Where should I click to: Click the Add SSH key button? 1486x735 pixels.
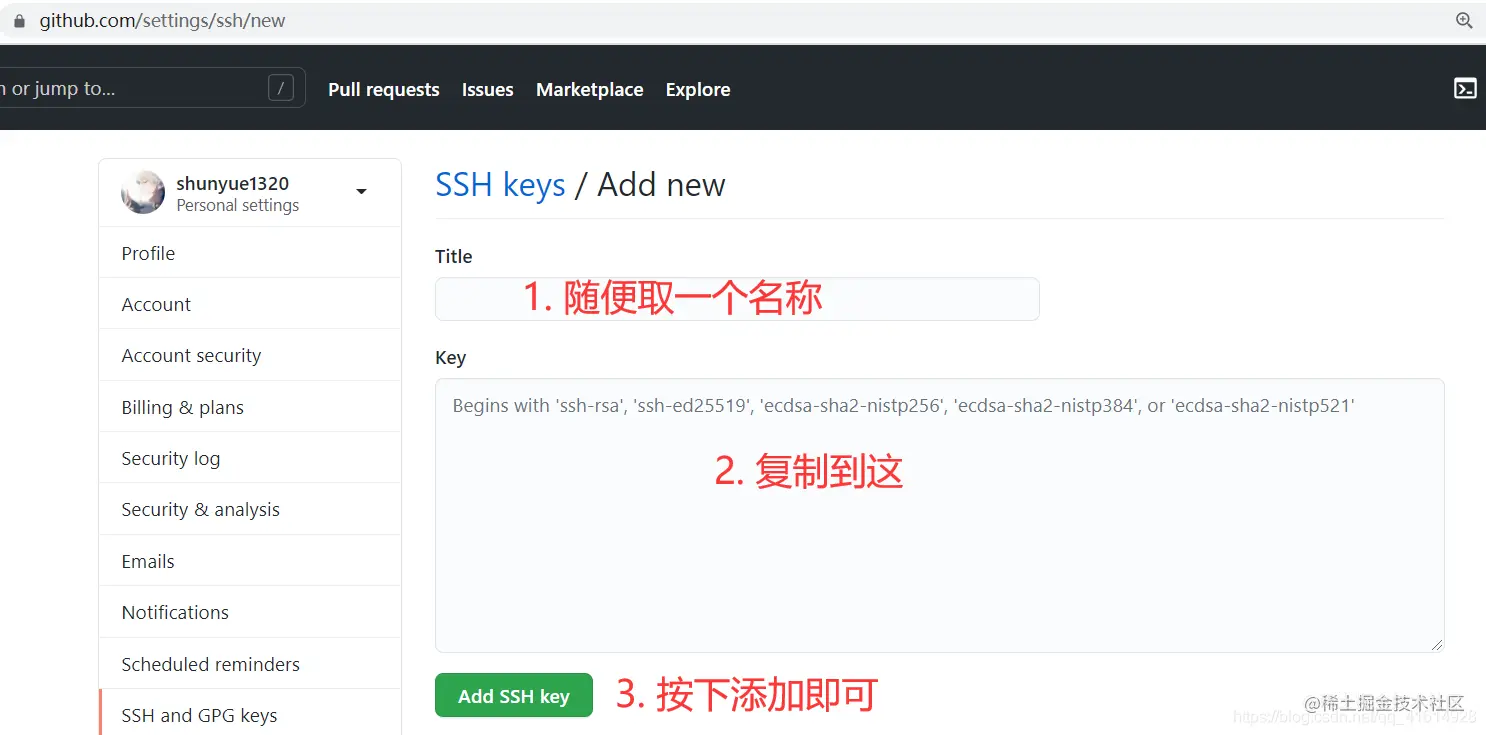point(514,695)
